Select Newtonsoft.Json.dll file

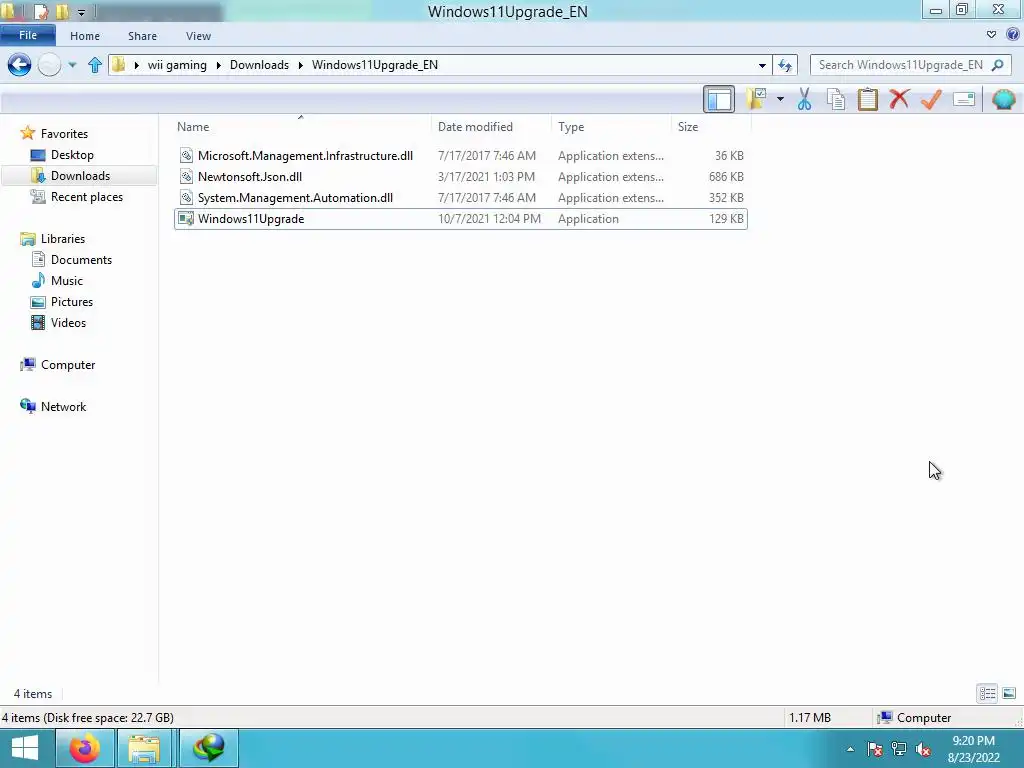tap(461, 176)
